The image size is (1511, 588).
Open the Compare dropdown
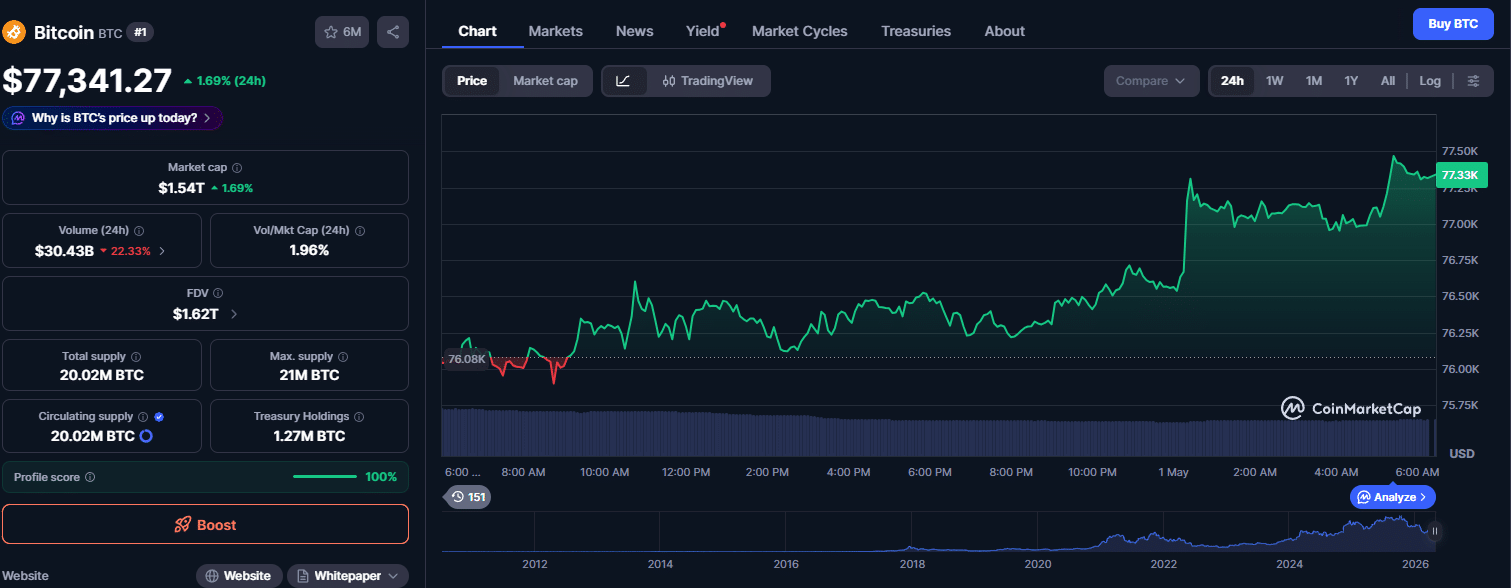click(x=1151, y=81)
